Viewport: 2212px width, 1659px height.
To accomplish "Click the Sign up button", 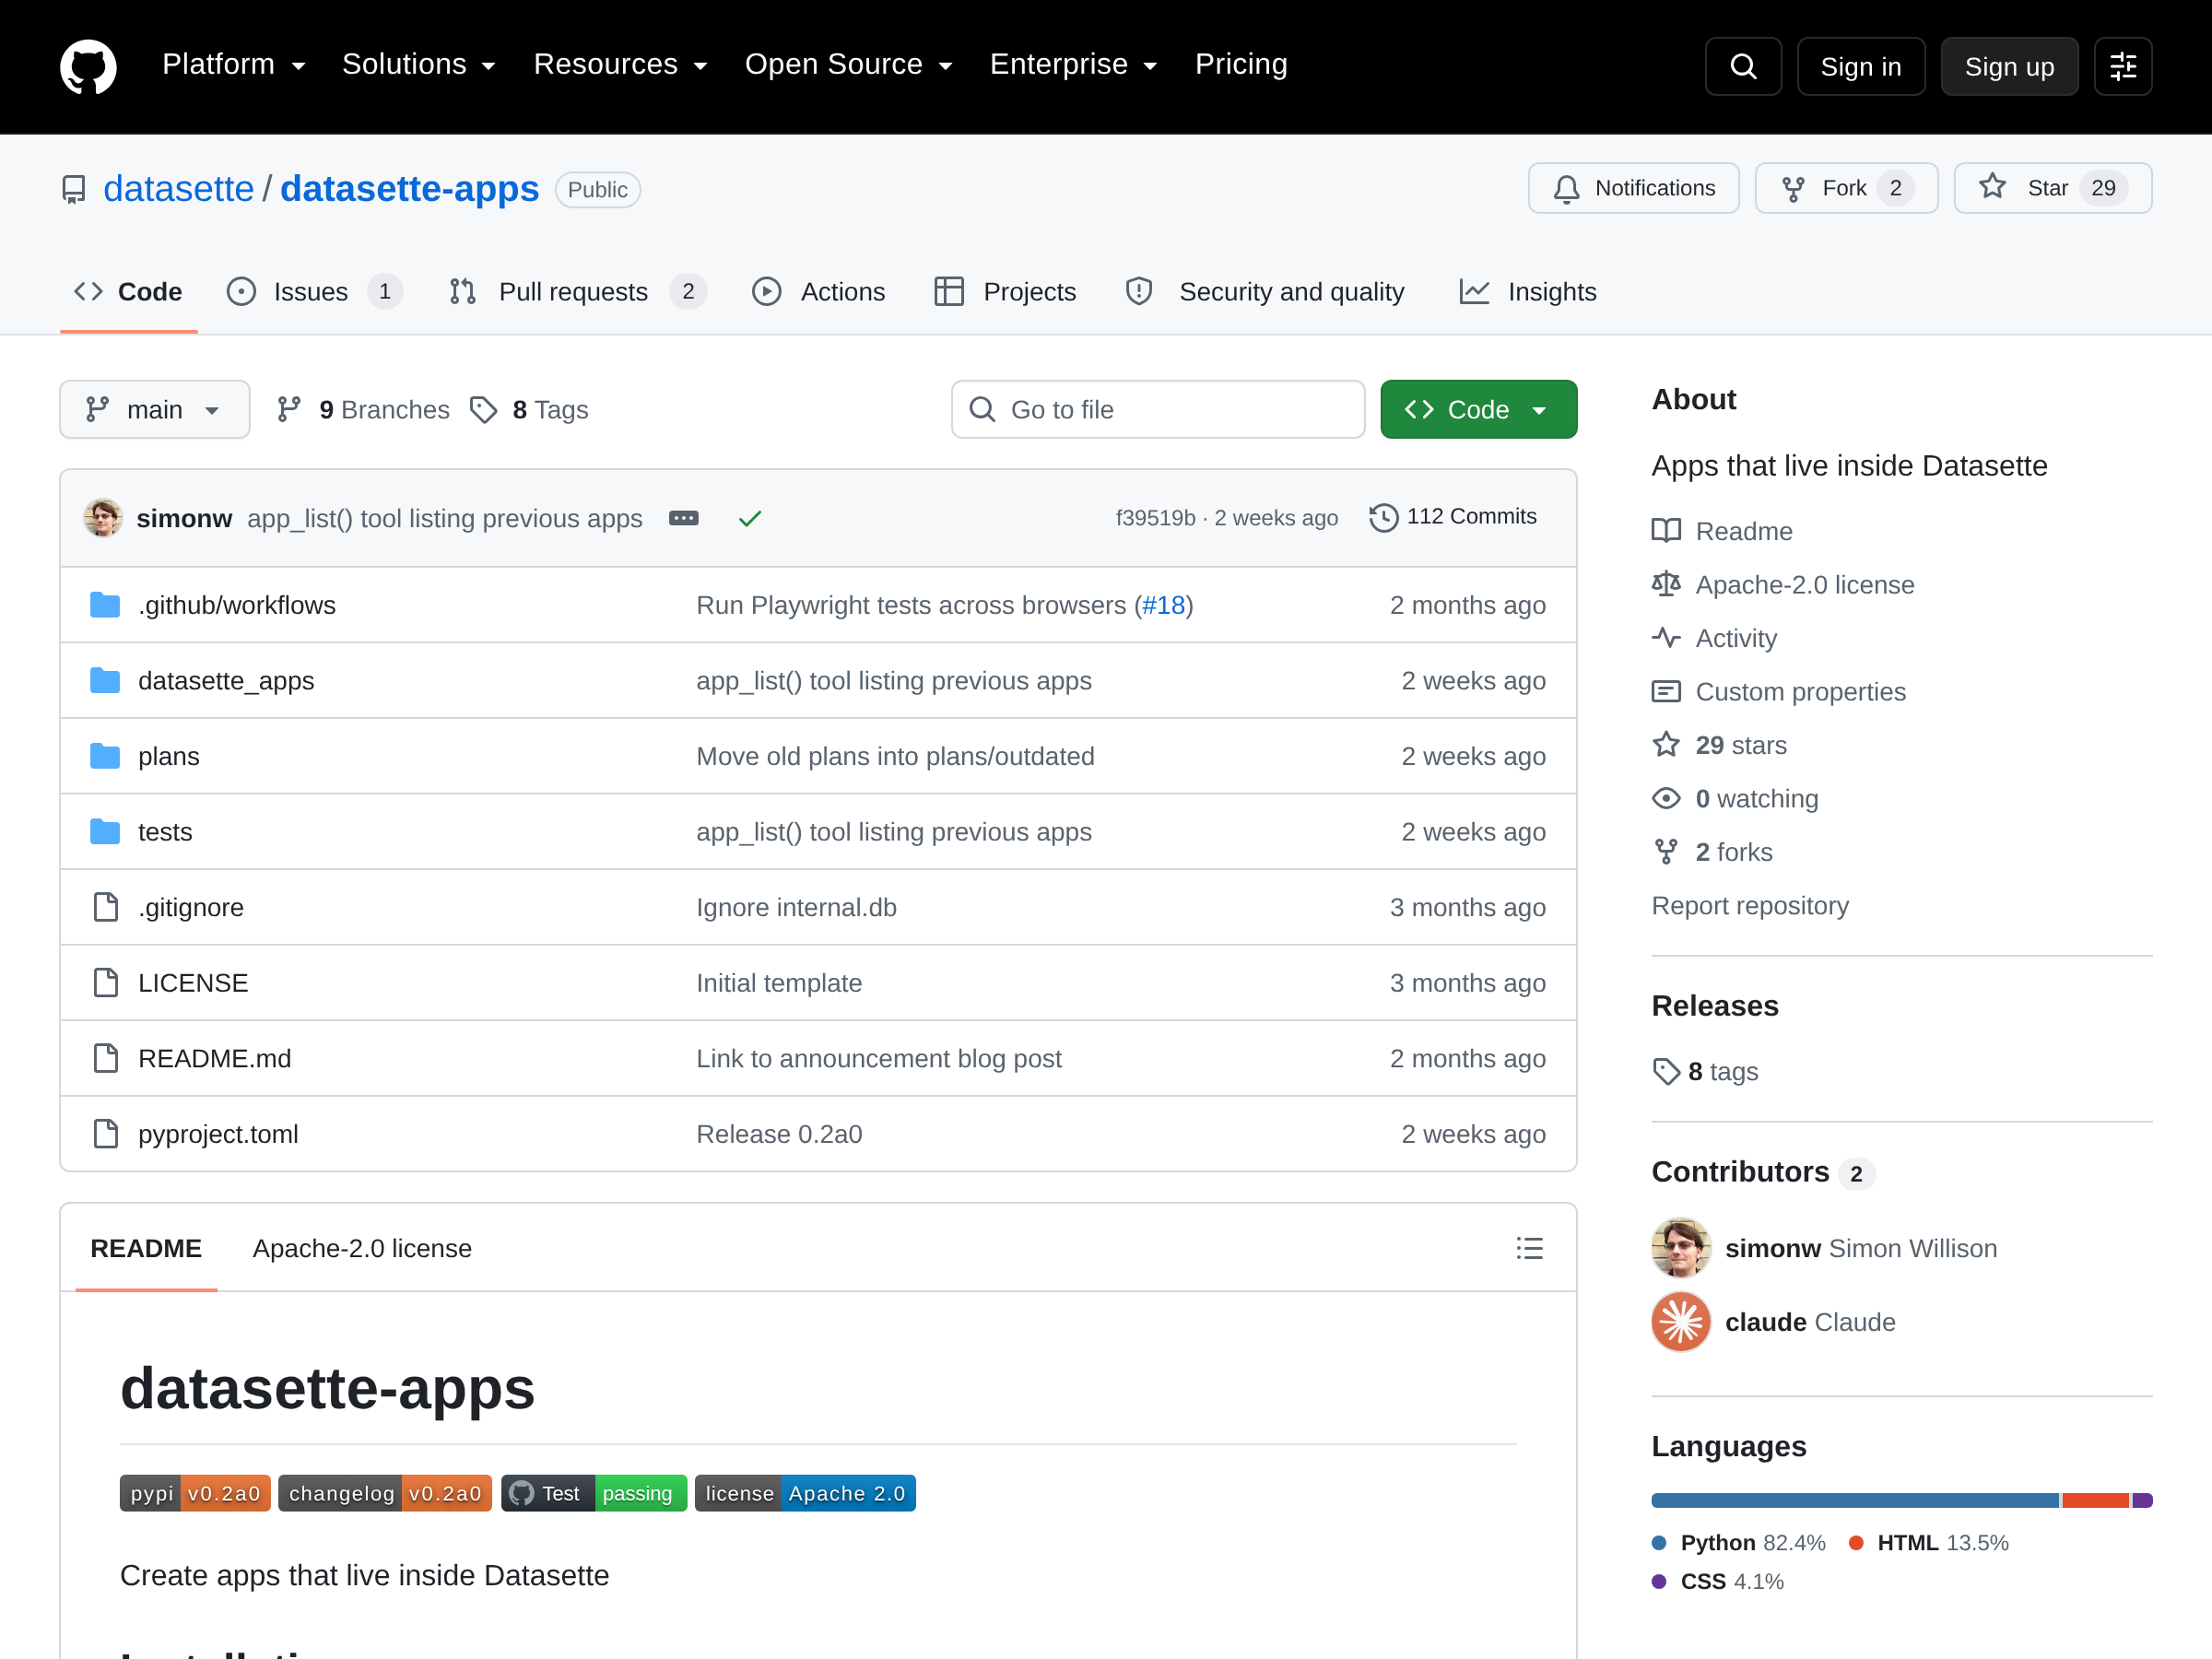I will 2009,66.
